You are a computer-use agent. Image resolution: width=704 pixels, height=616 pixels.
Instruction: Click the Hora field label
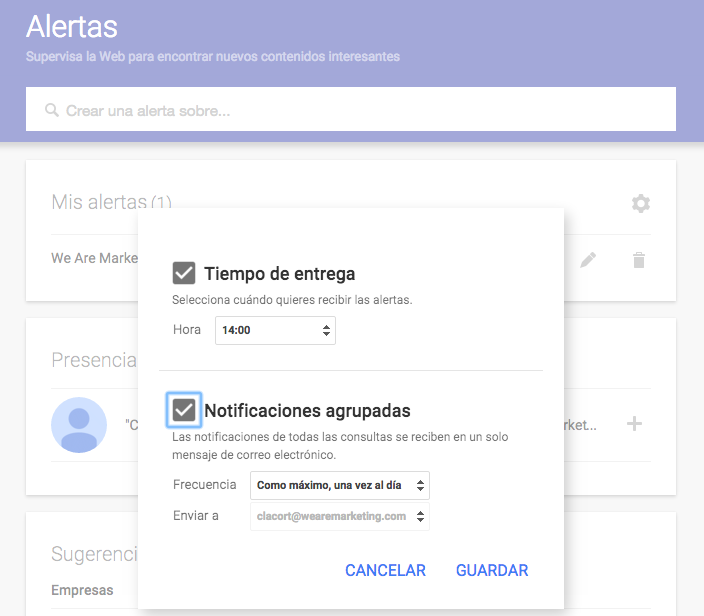187,330
